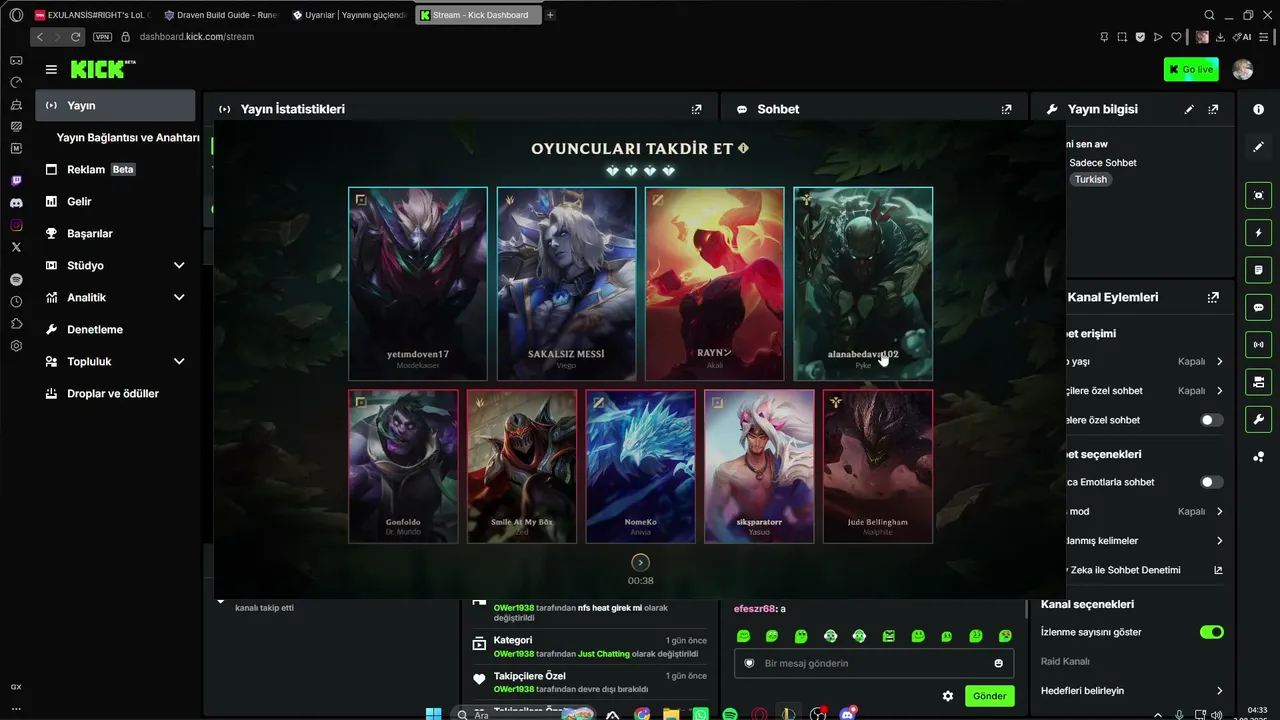Click the green Go live button
This screenshot has height=720, width=1280.
point(1191,69)
